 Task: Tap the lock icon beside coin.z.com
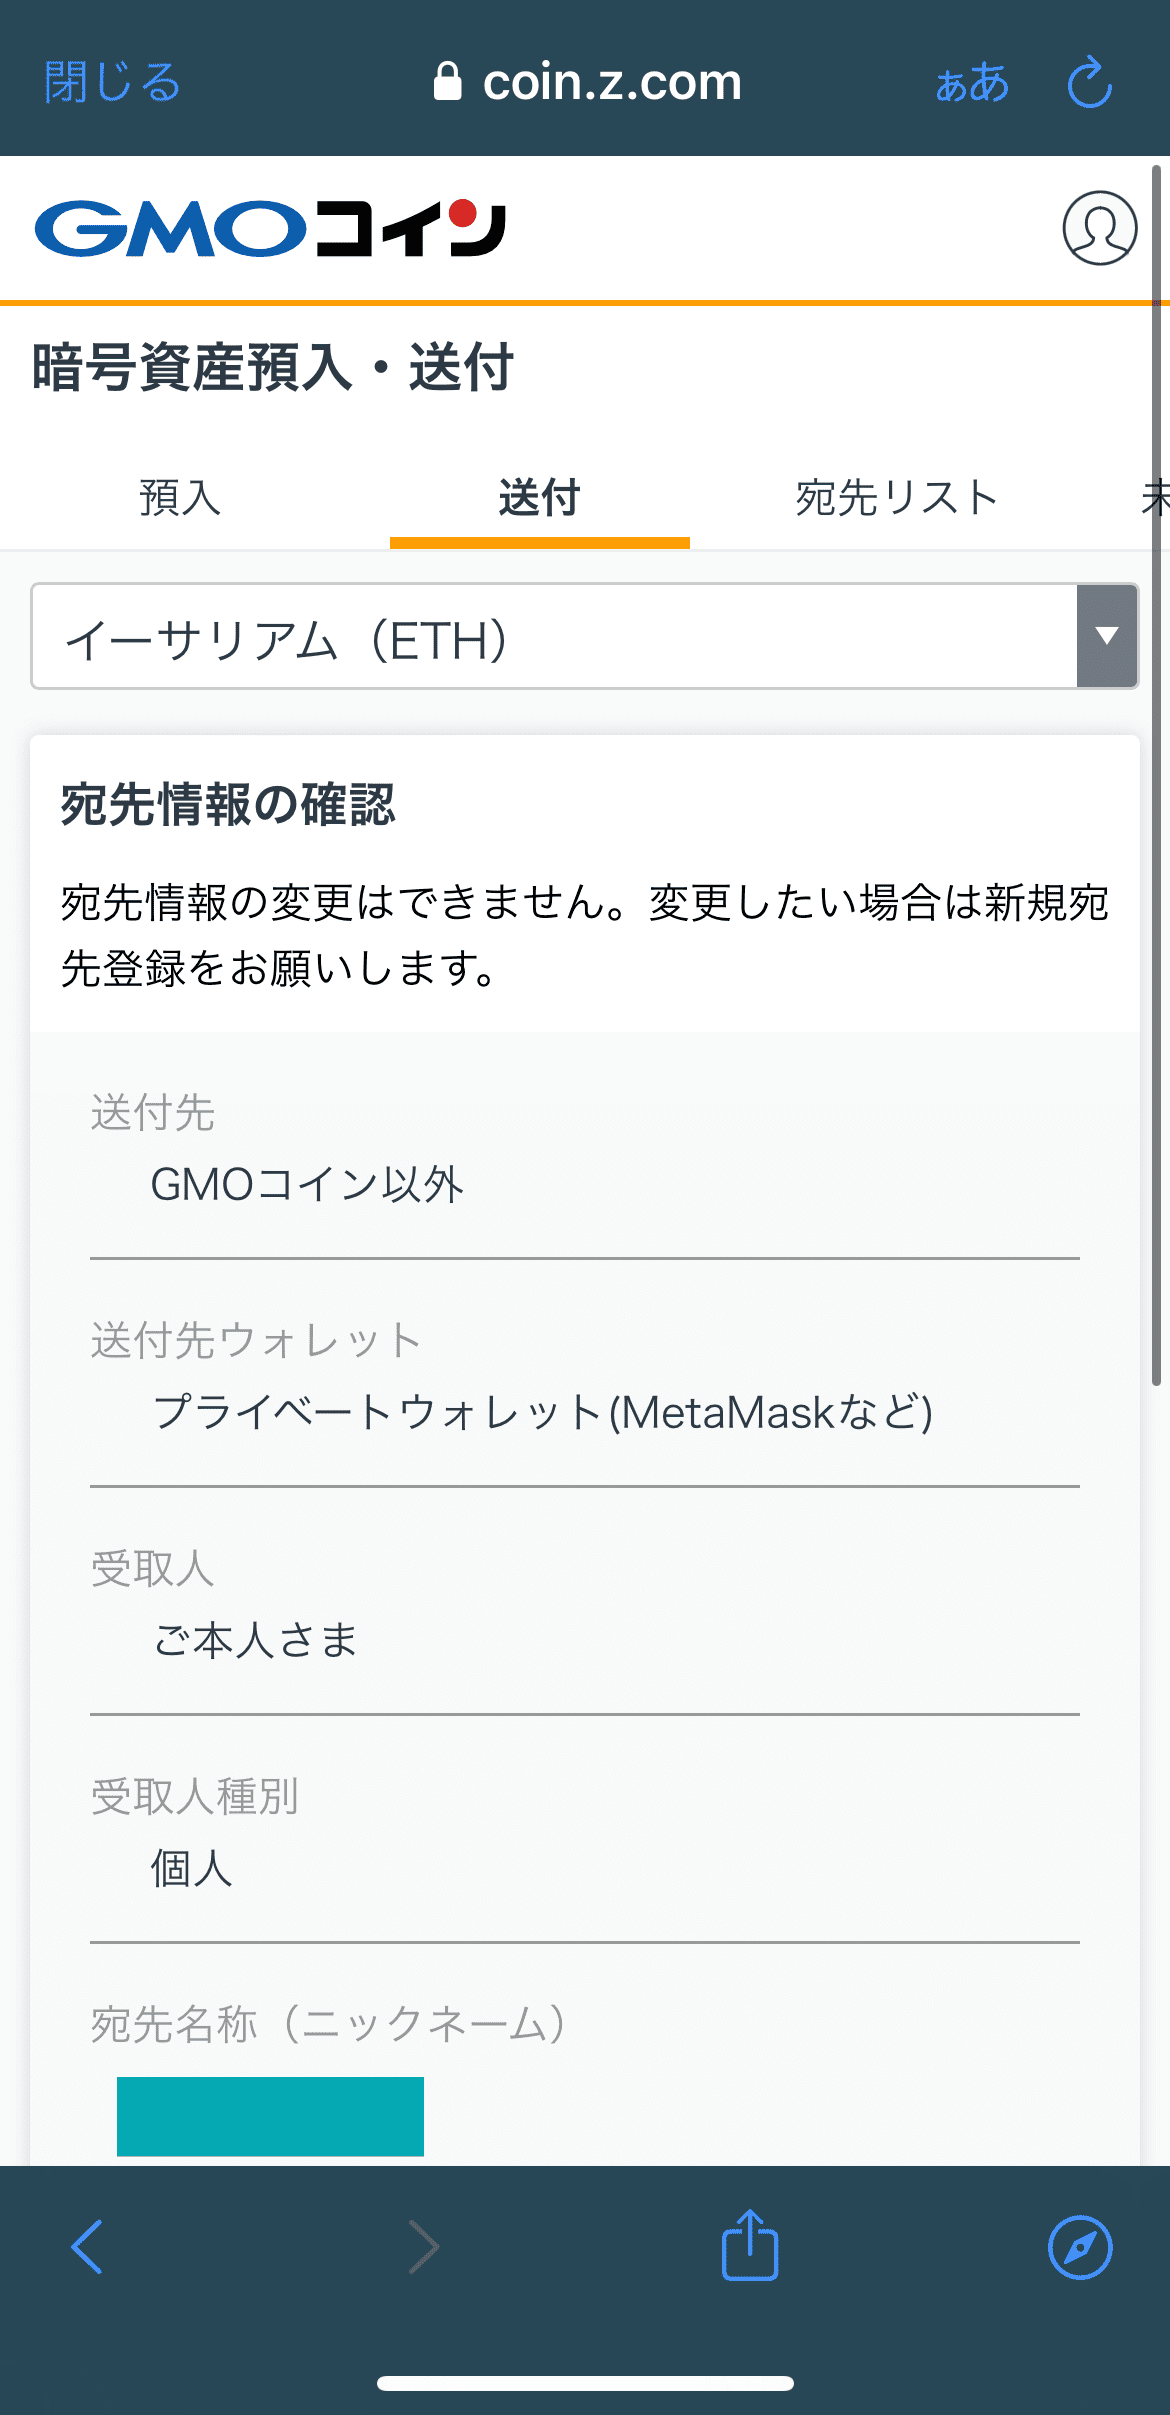click(x=447, y=82)
